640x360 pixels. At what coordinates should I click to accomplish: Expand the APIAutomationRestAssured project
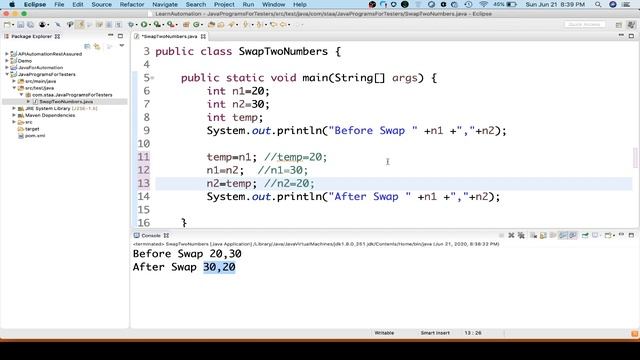(x=7, y=54)
